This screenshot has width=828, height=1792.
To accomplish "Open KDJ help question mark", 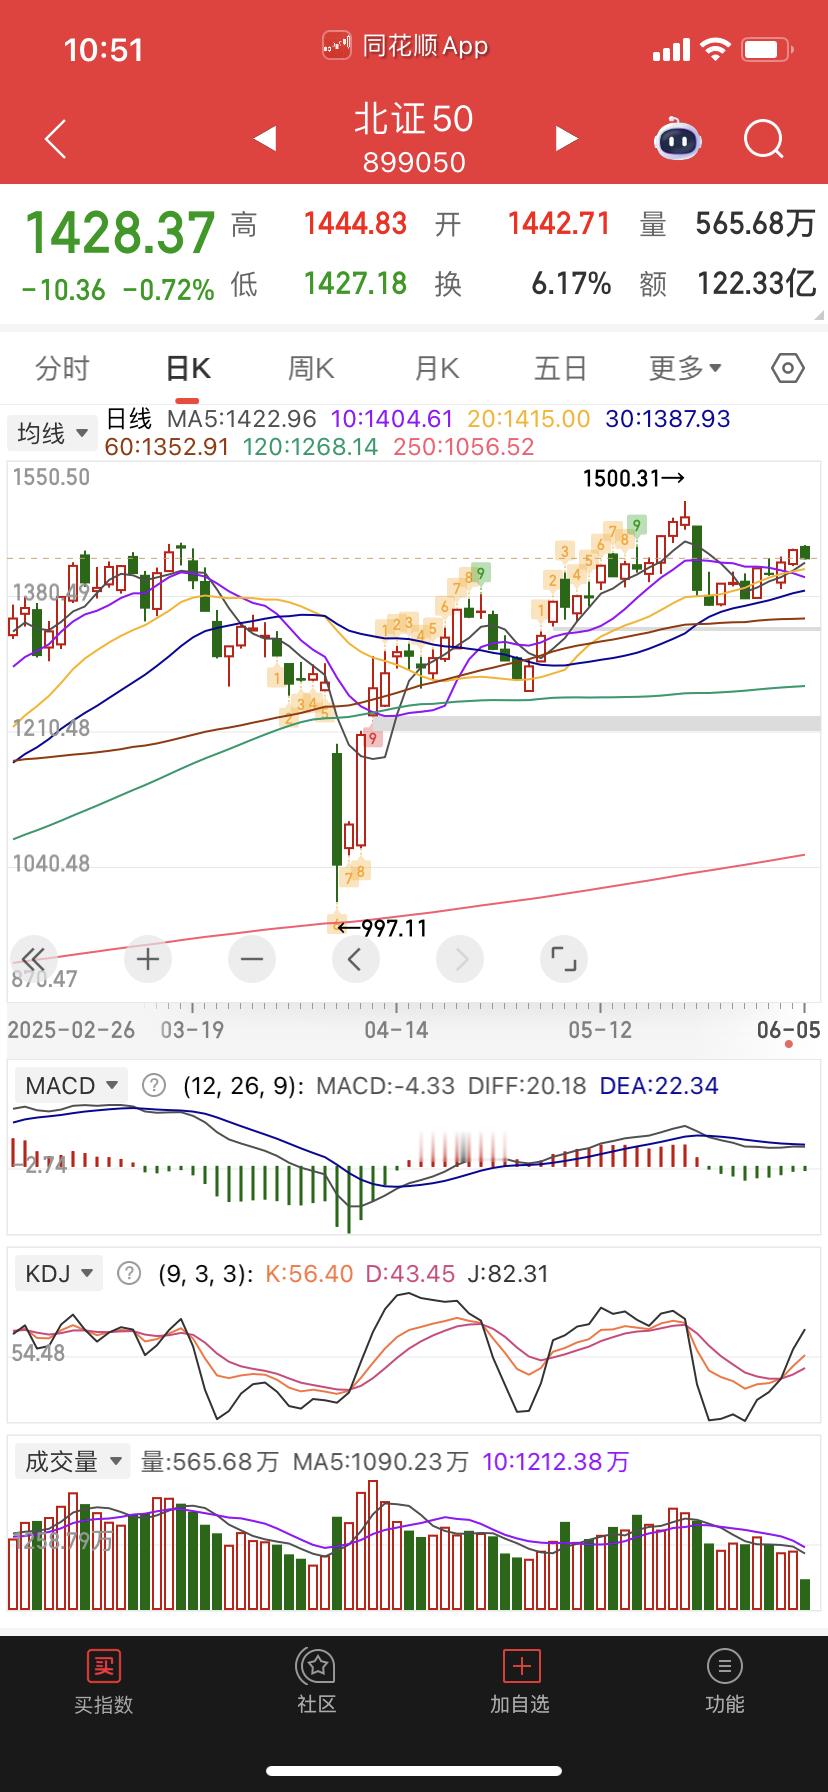I will click(129, 1273).
